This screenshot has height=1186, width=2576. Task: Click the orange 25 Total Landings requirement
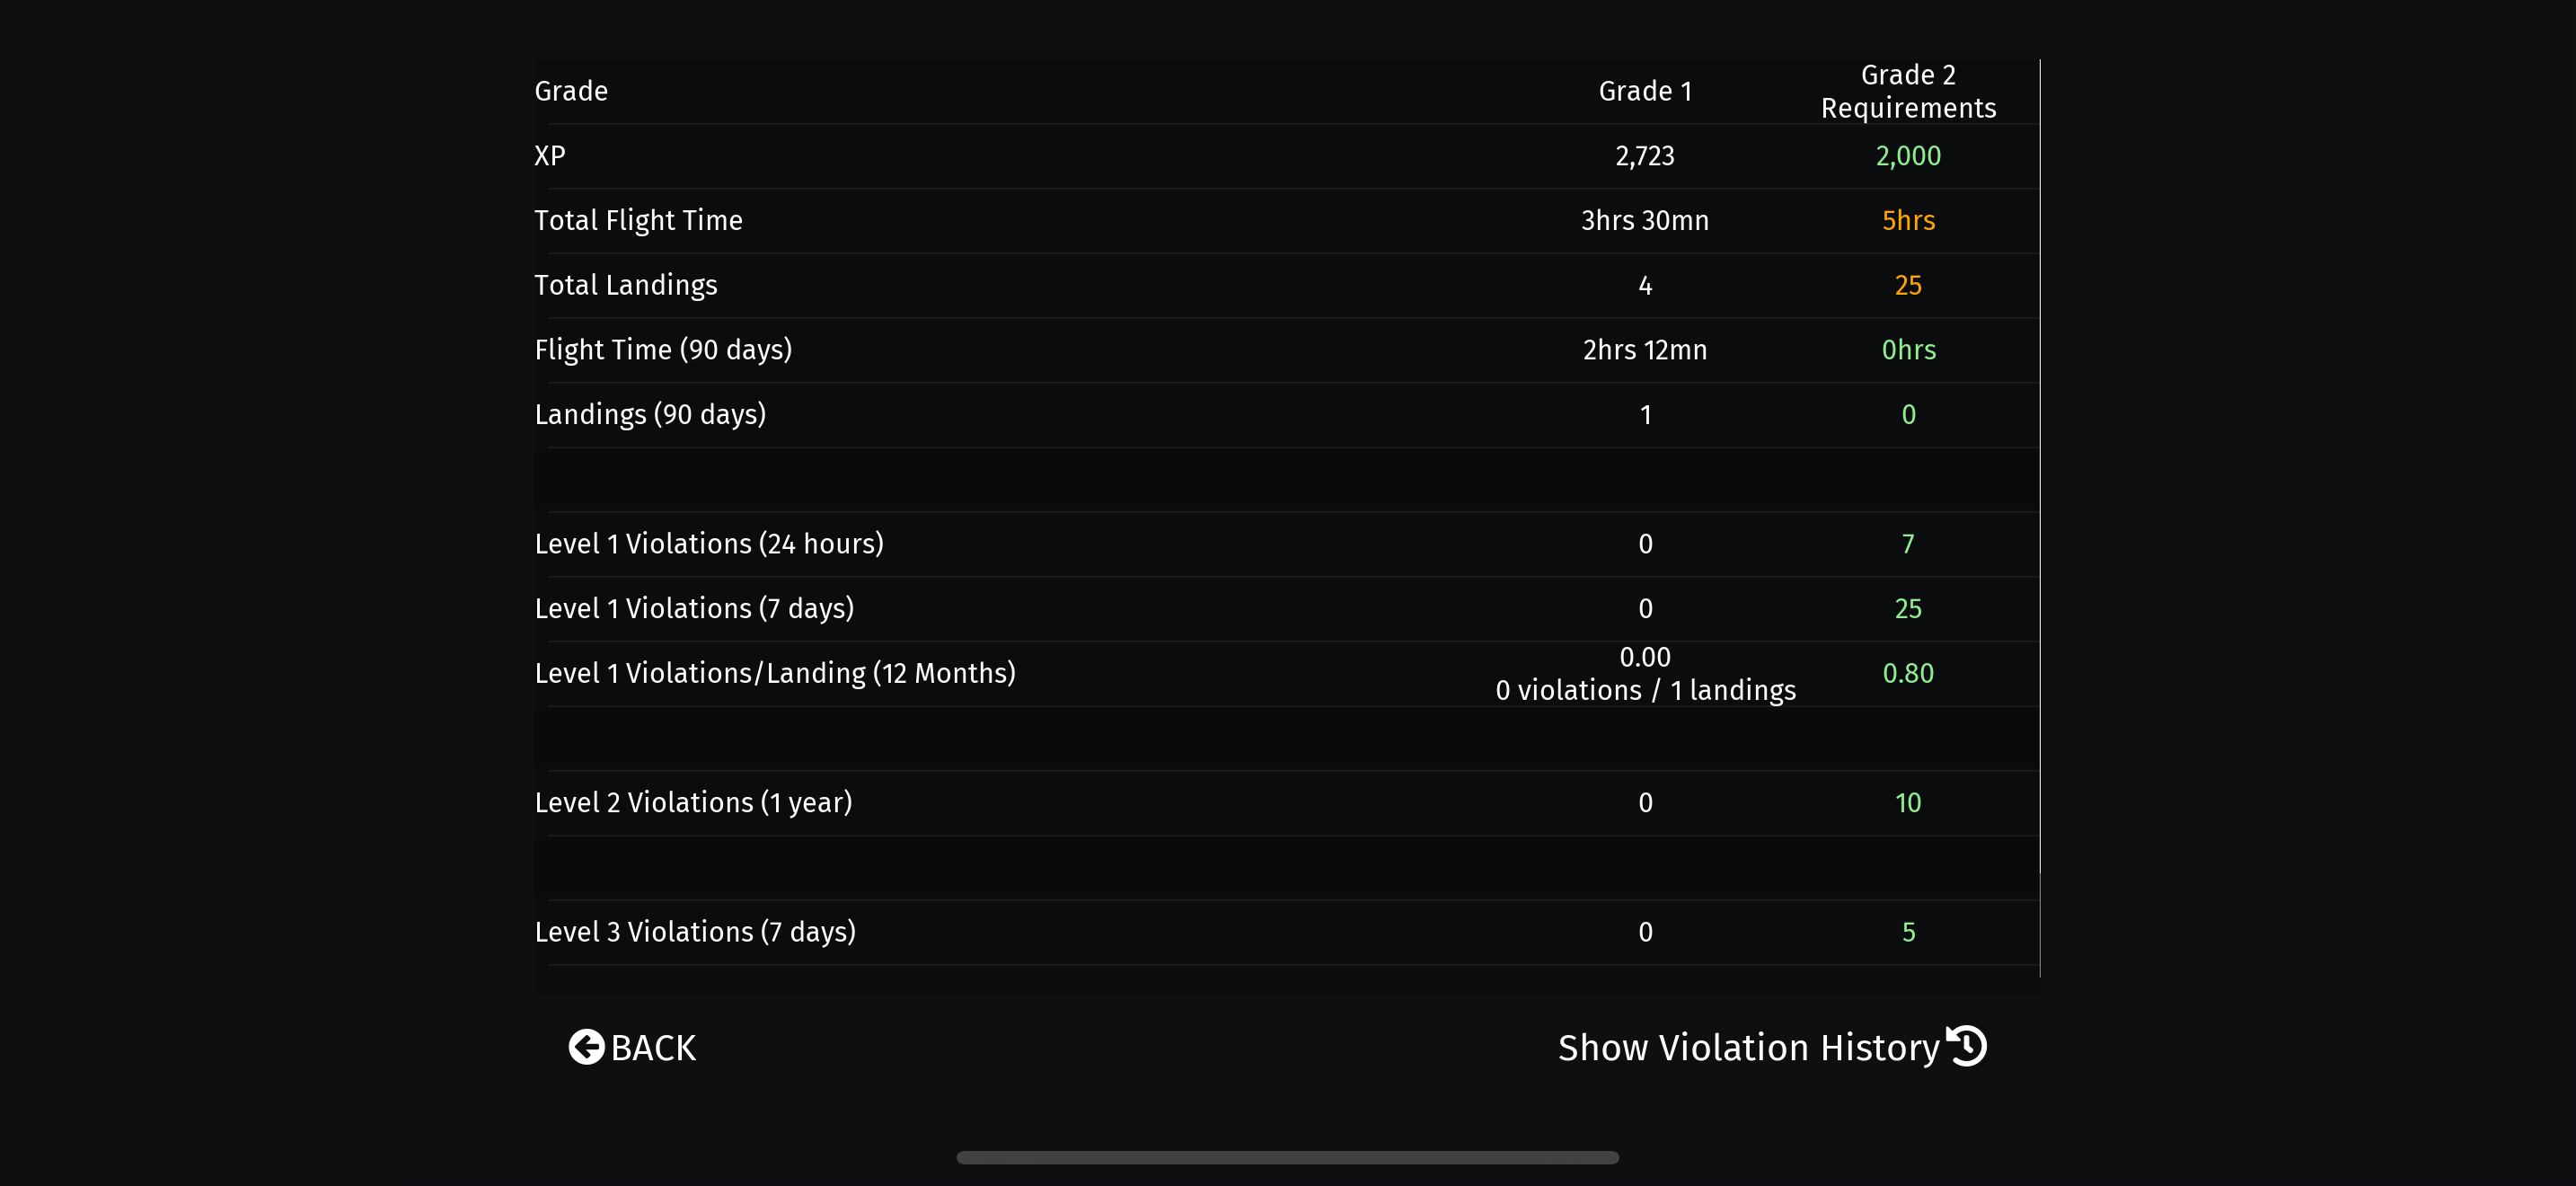[1908, 285]
